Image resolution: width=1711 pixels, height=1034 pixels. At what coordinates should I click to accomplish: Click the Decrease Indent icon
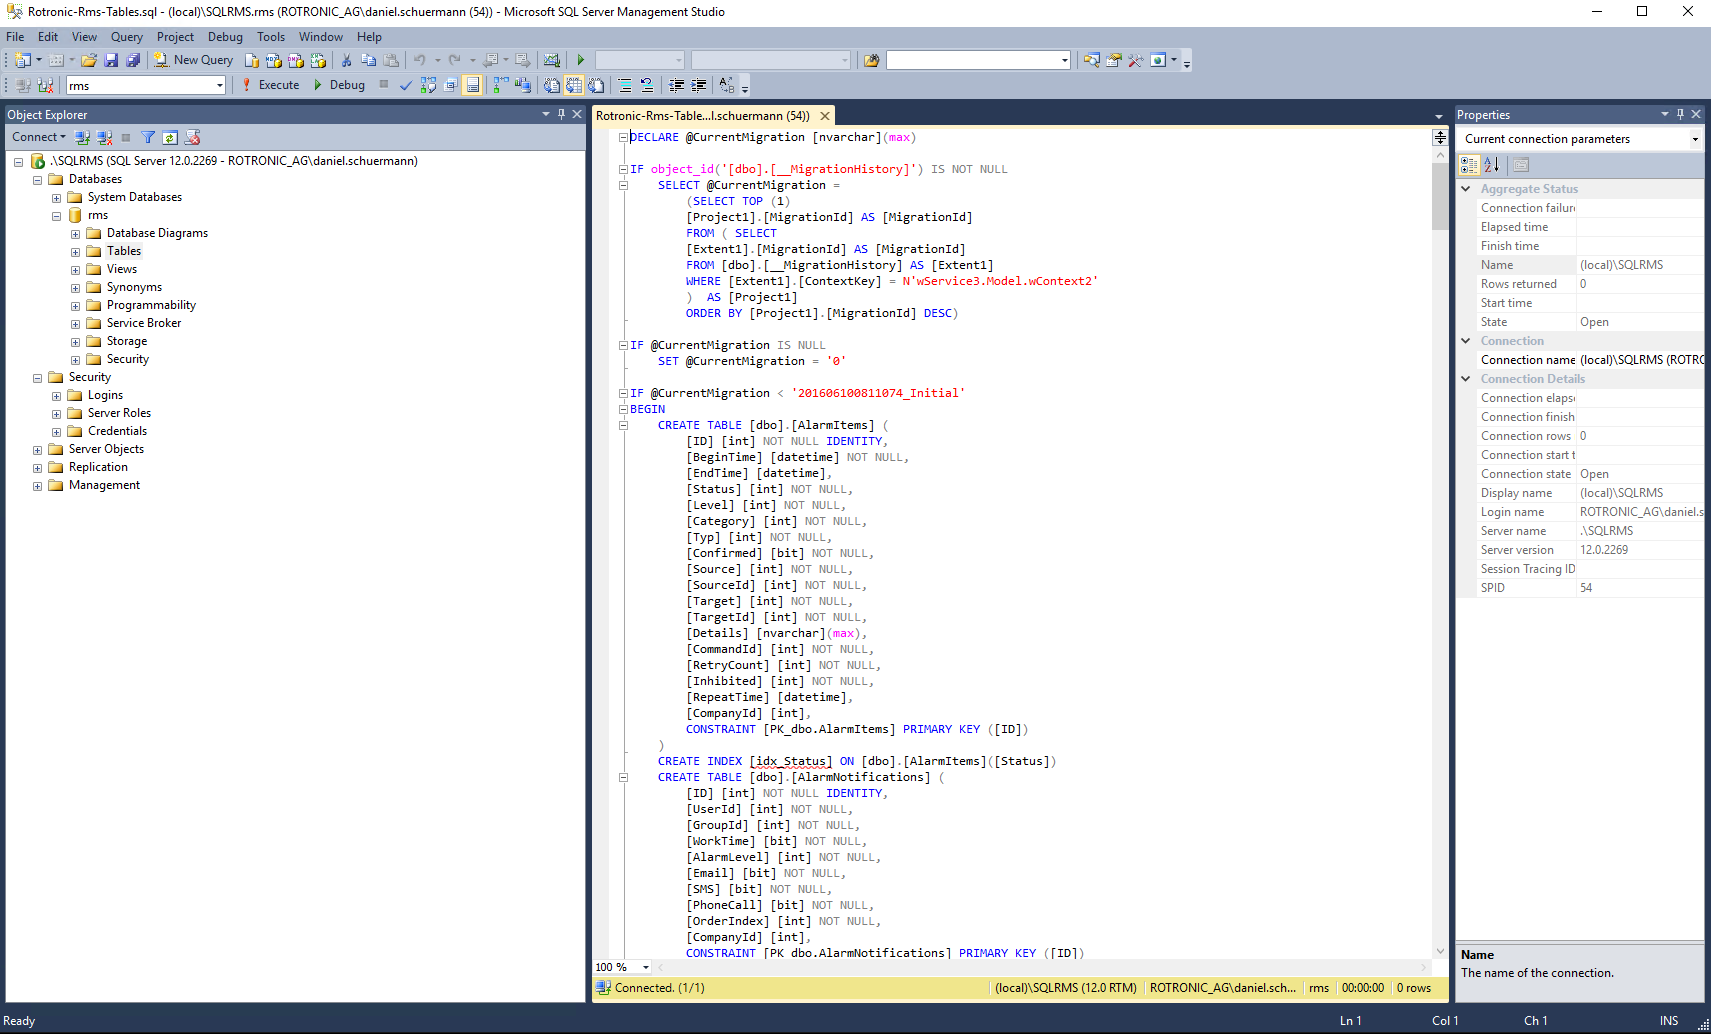pyautogui.click(x=676, y=85)
